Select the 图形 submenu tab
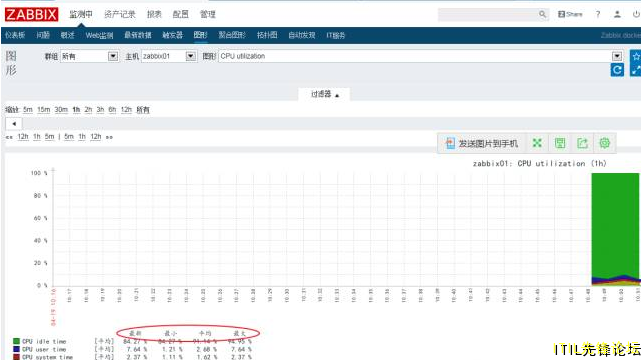This screenshot has height=360, width=641. (200, 35)
